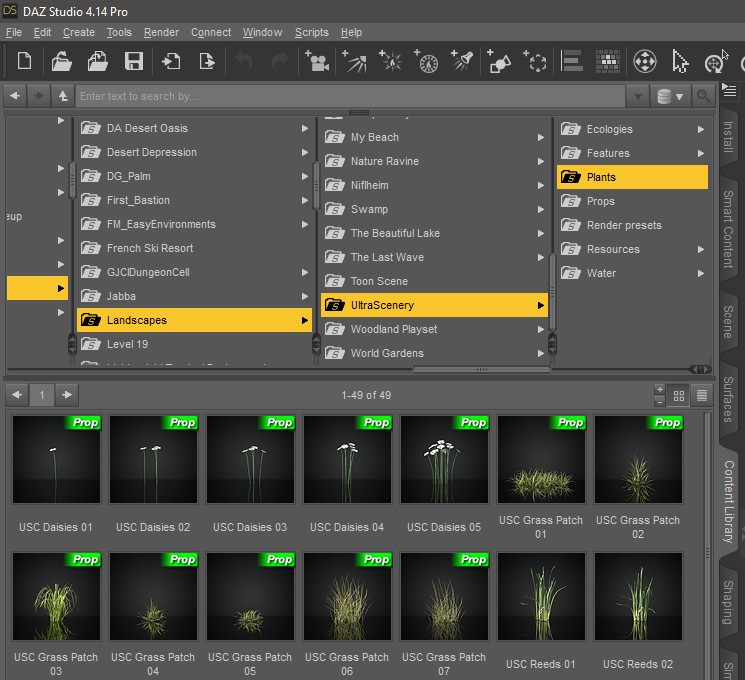Switch to the Shaping tab
745x680 pixels.
click(x=728, y=602)
